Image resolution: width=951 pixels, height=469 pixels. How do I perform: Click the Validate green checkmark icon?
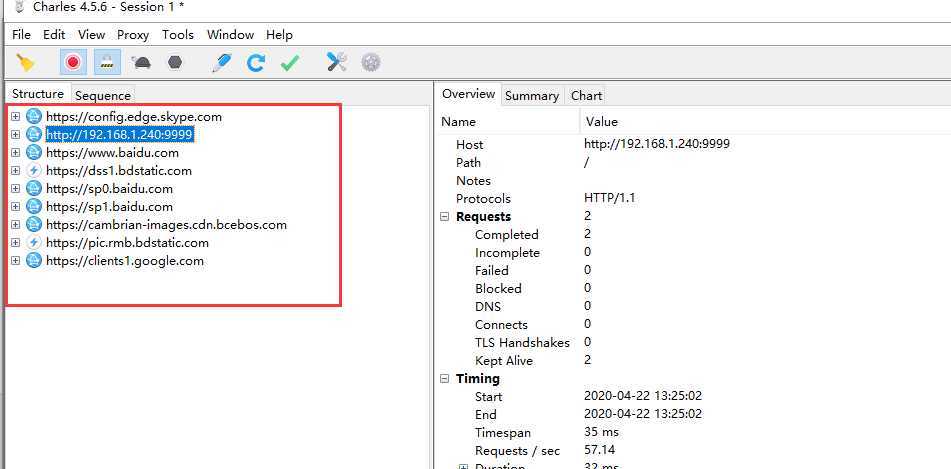290,62
